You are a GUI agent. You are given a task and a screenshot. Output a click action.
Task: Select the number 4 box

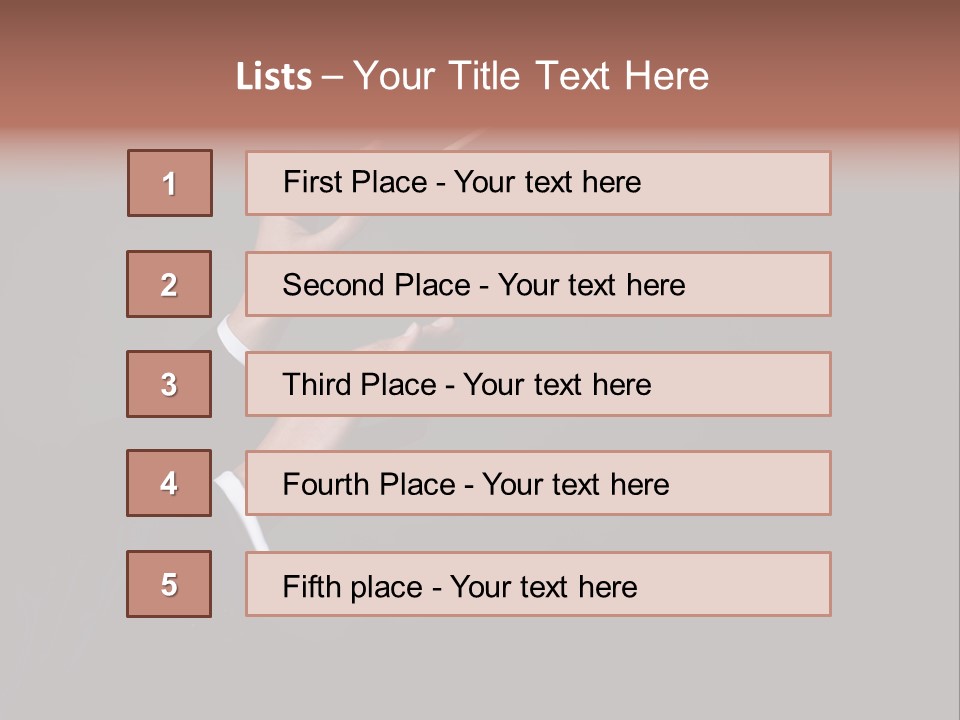(x=169, y=483)
